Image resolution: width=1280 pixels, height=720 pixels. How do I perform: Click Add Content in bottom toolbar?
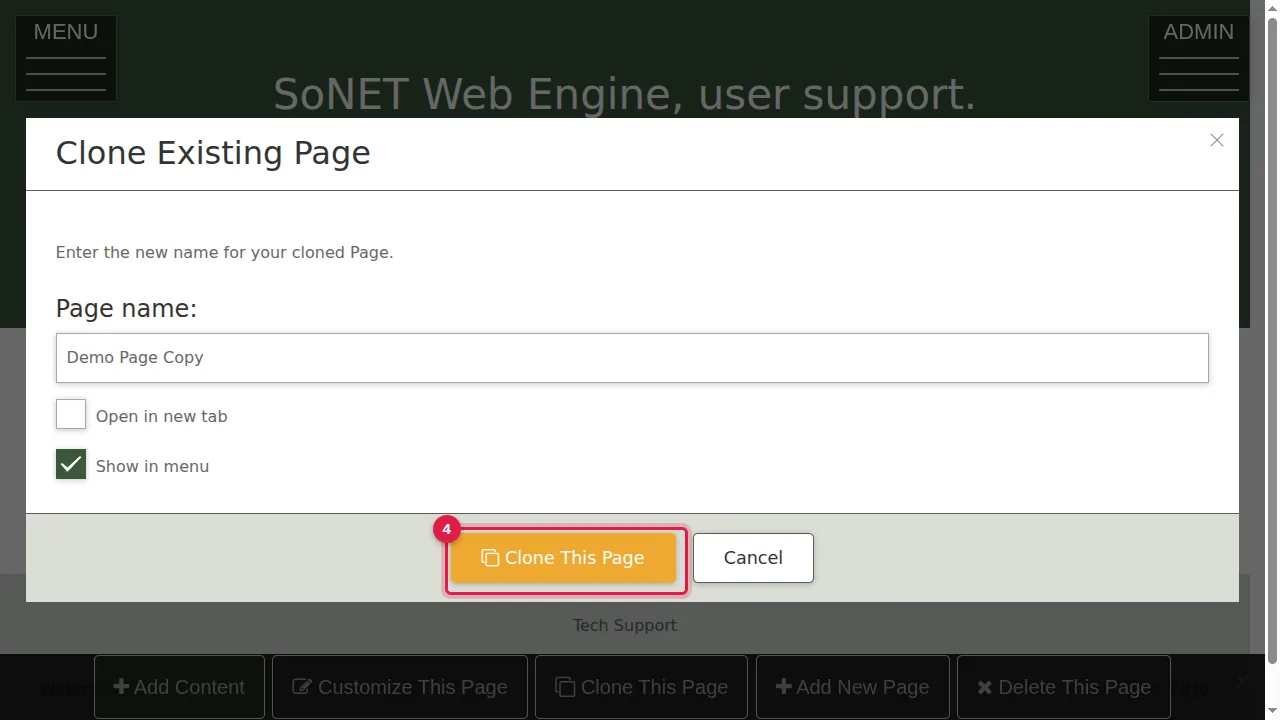(179, 687)
